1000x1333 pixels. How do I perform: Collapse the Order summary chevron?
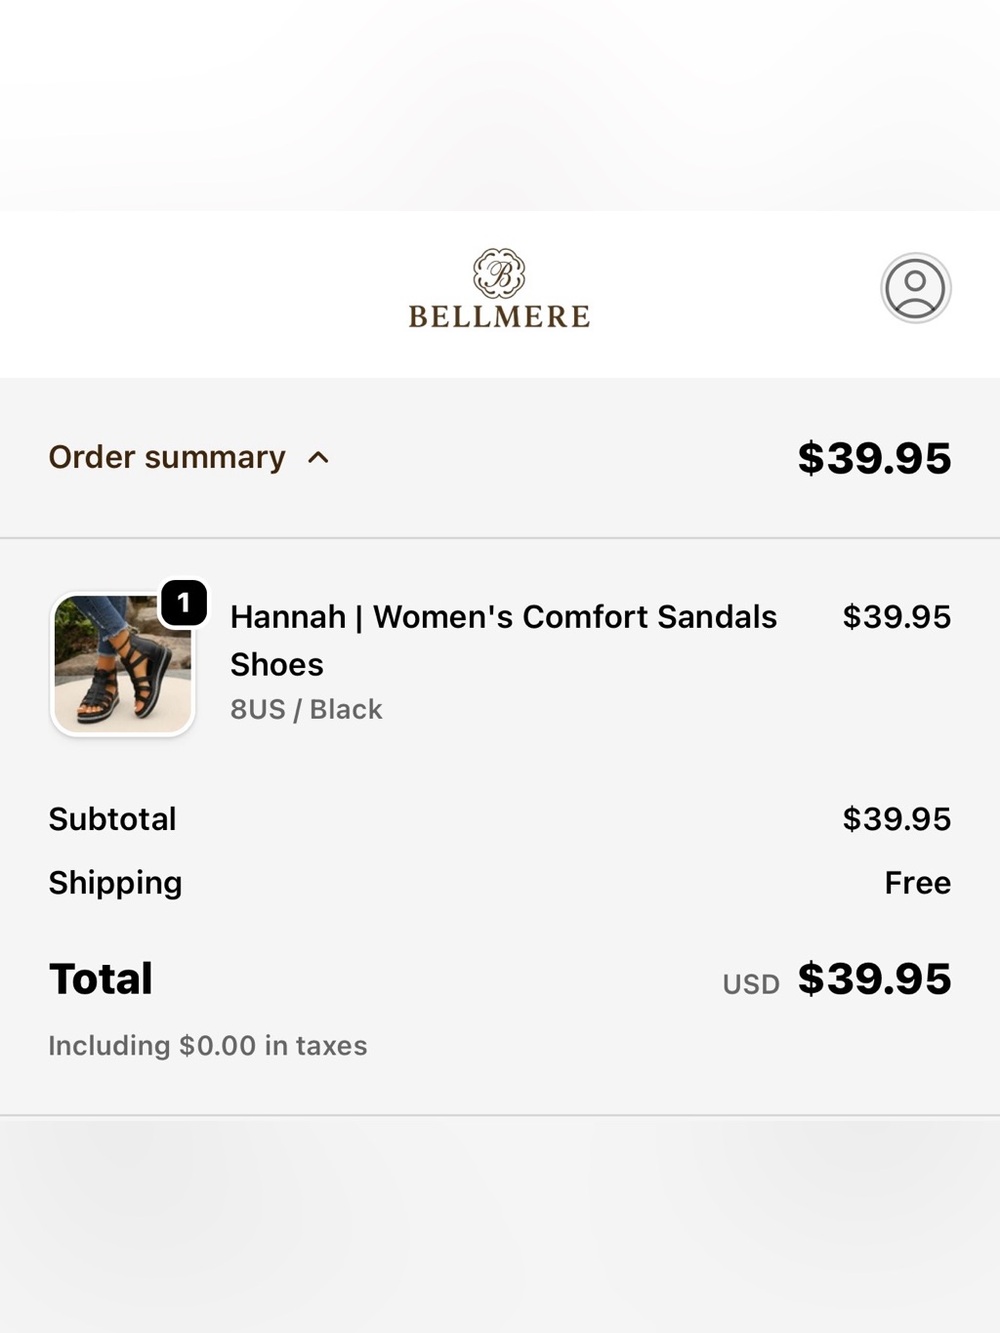pos(318,458)
